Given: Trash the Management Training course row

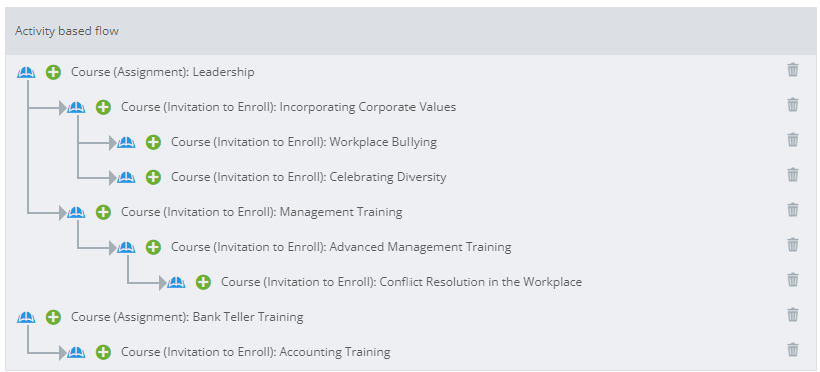Looking at the screenshot, I should (793, 210).
